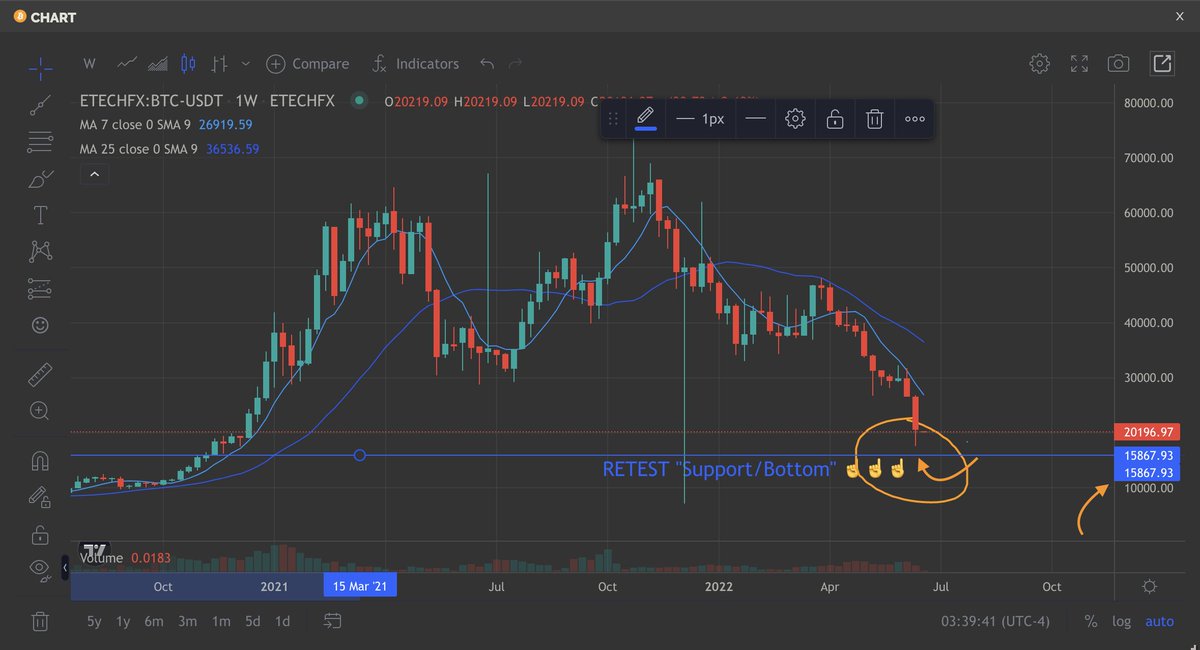Select the 5y time range
Image resolution: width=1200 pixels, height=650 pixels.
[x=94, y=621]
